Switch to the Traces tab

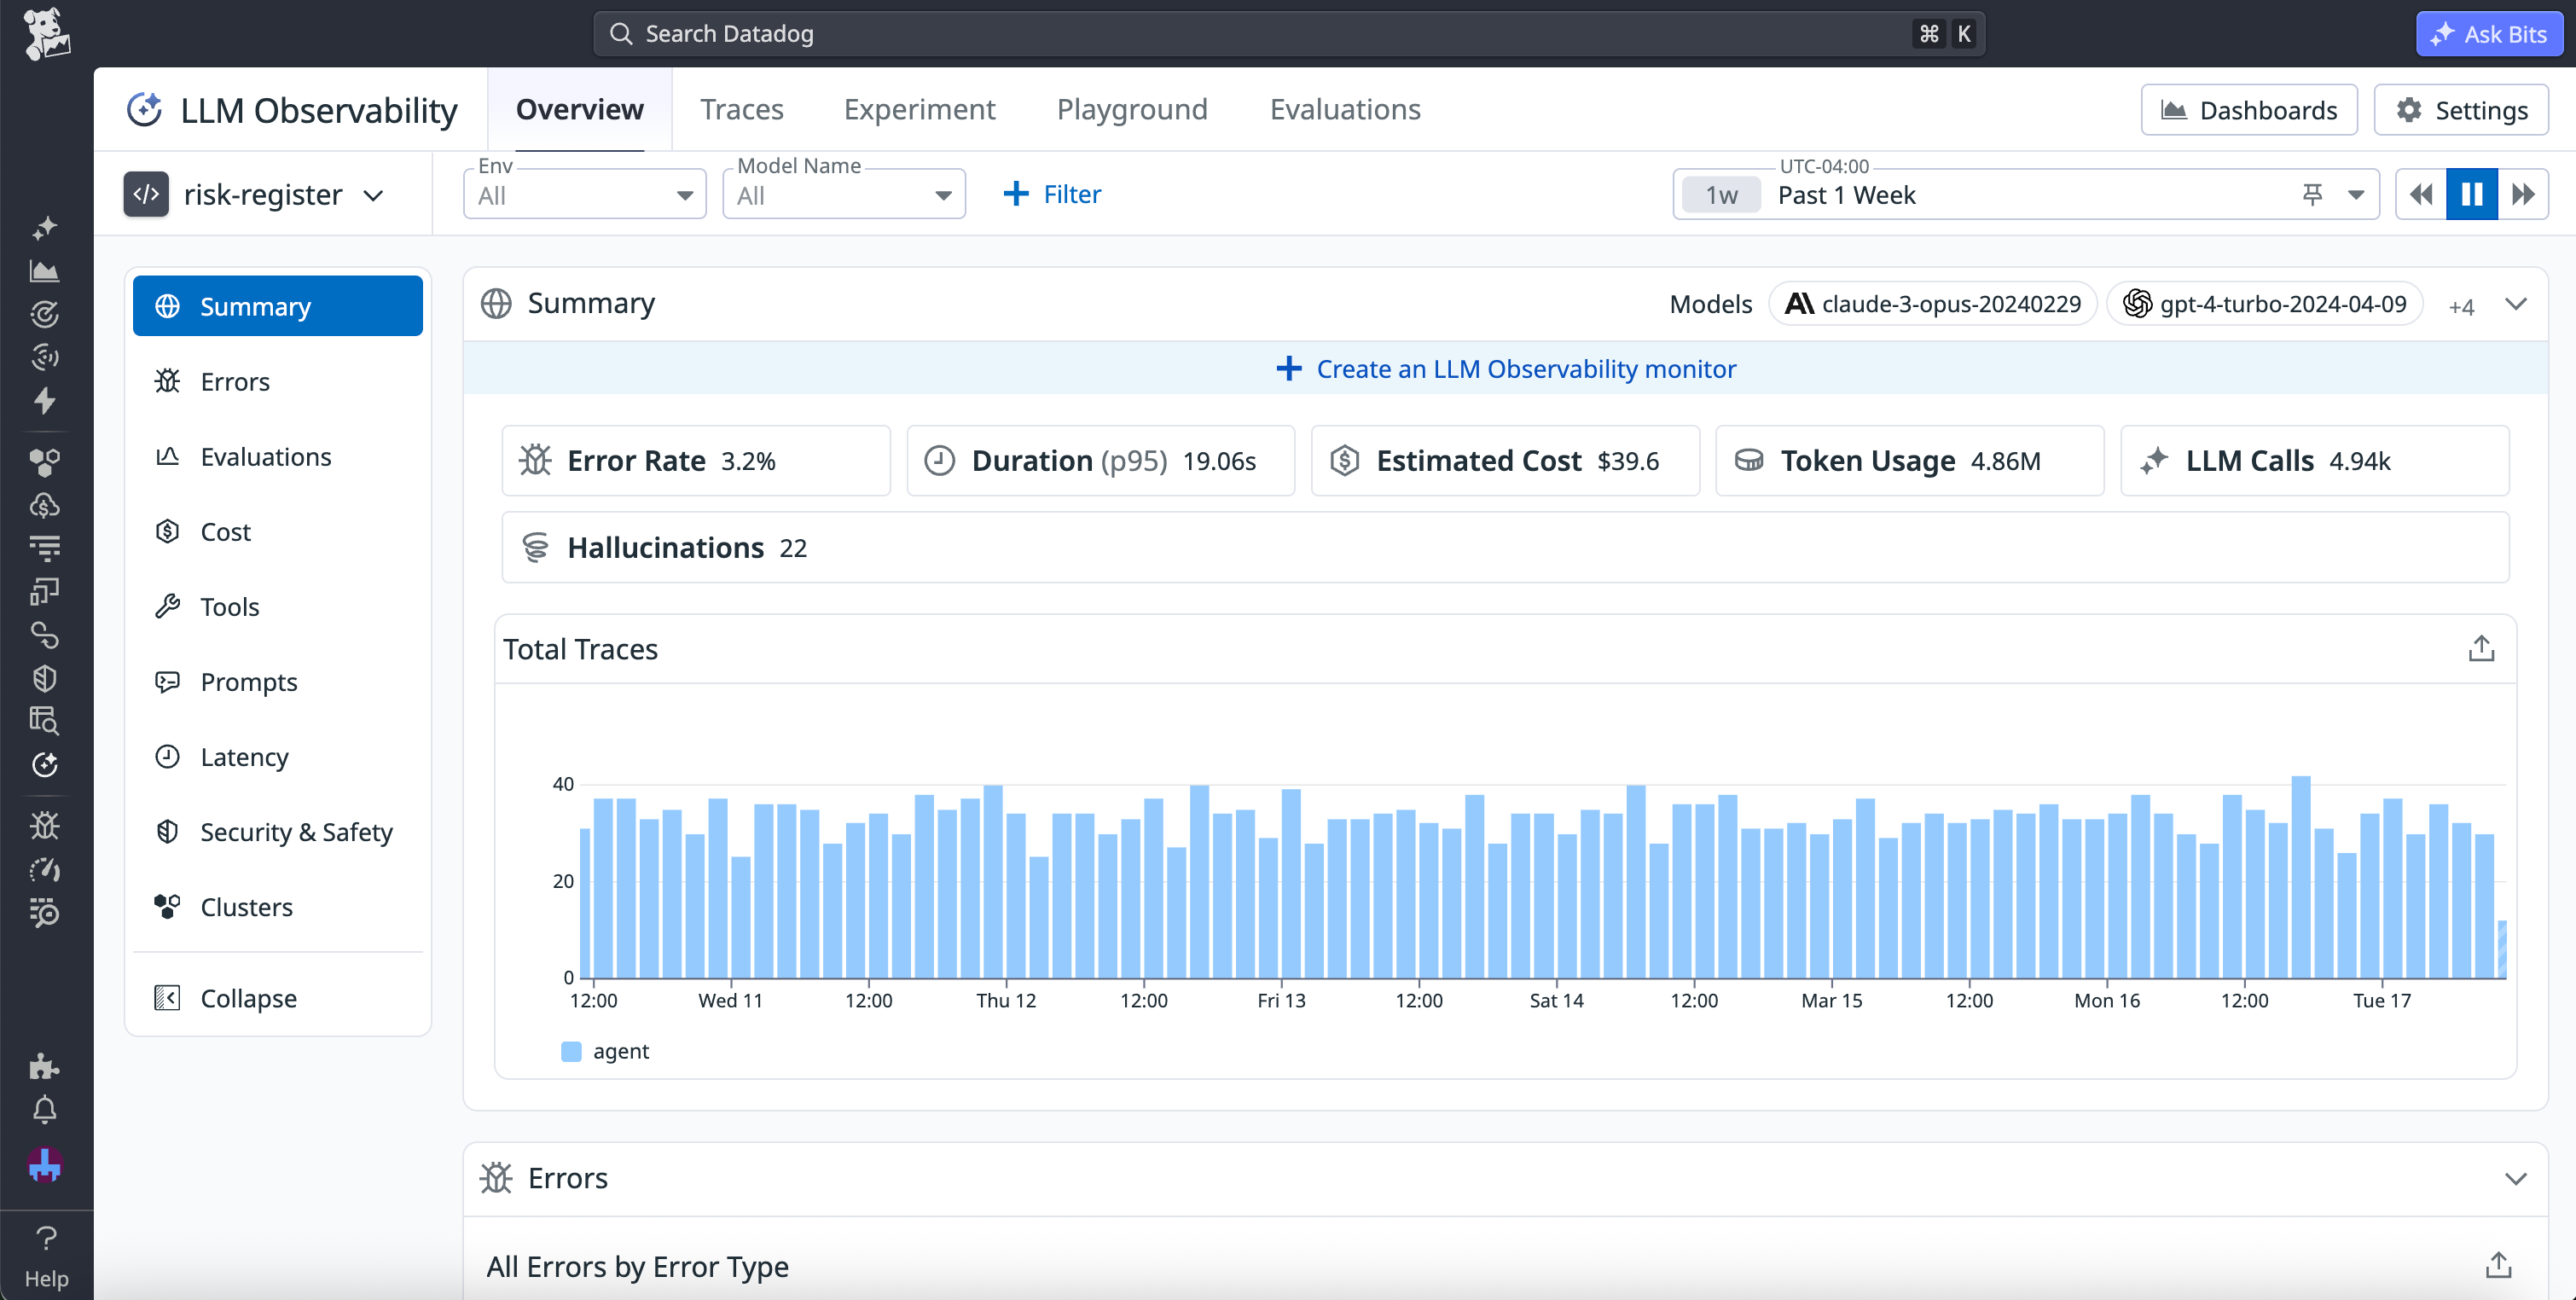pyautogui.click(x=742, y=109)
